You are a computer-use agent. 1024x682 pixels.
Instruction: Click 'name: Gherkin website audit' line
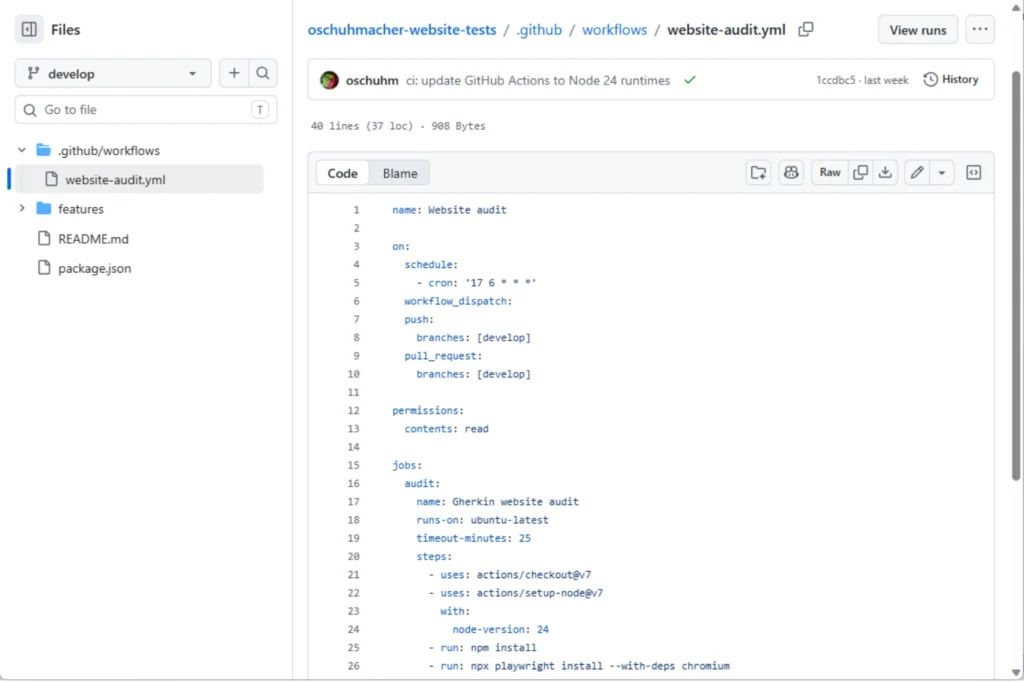pos(497,502)
